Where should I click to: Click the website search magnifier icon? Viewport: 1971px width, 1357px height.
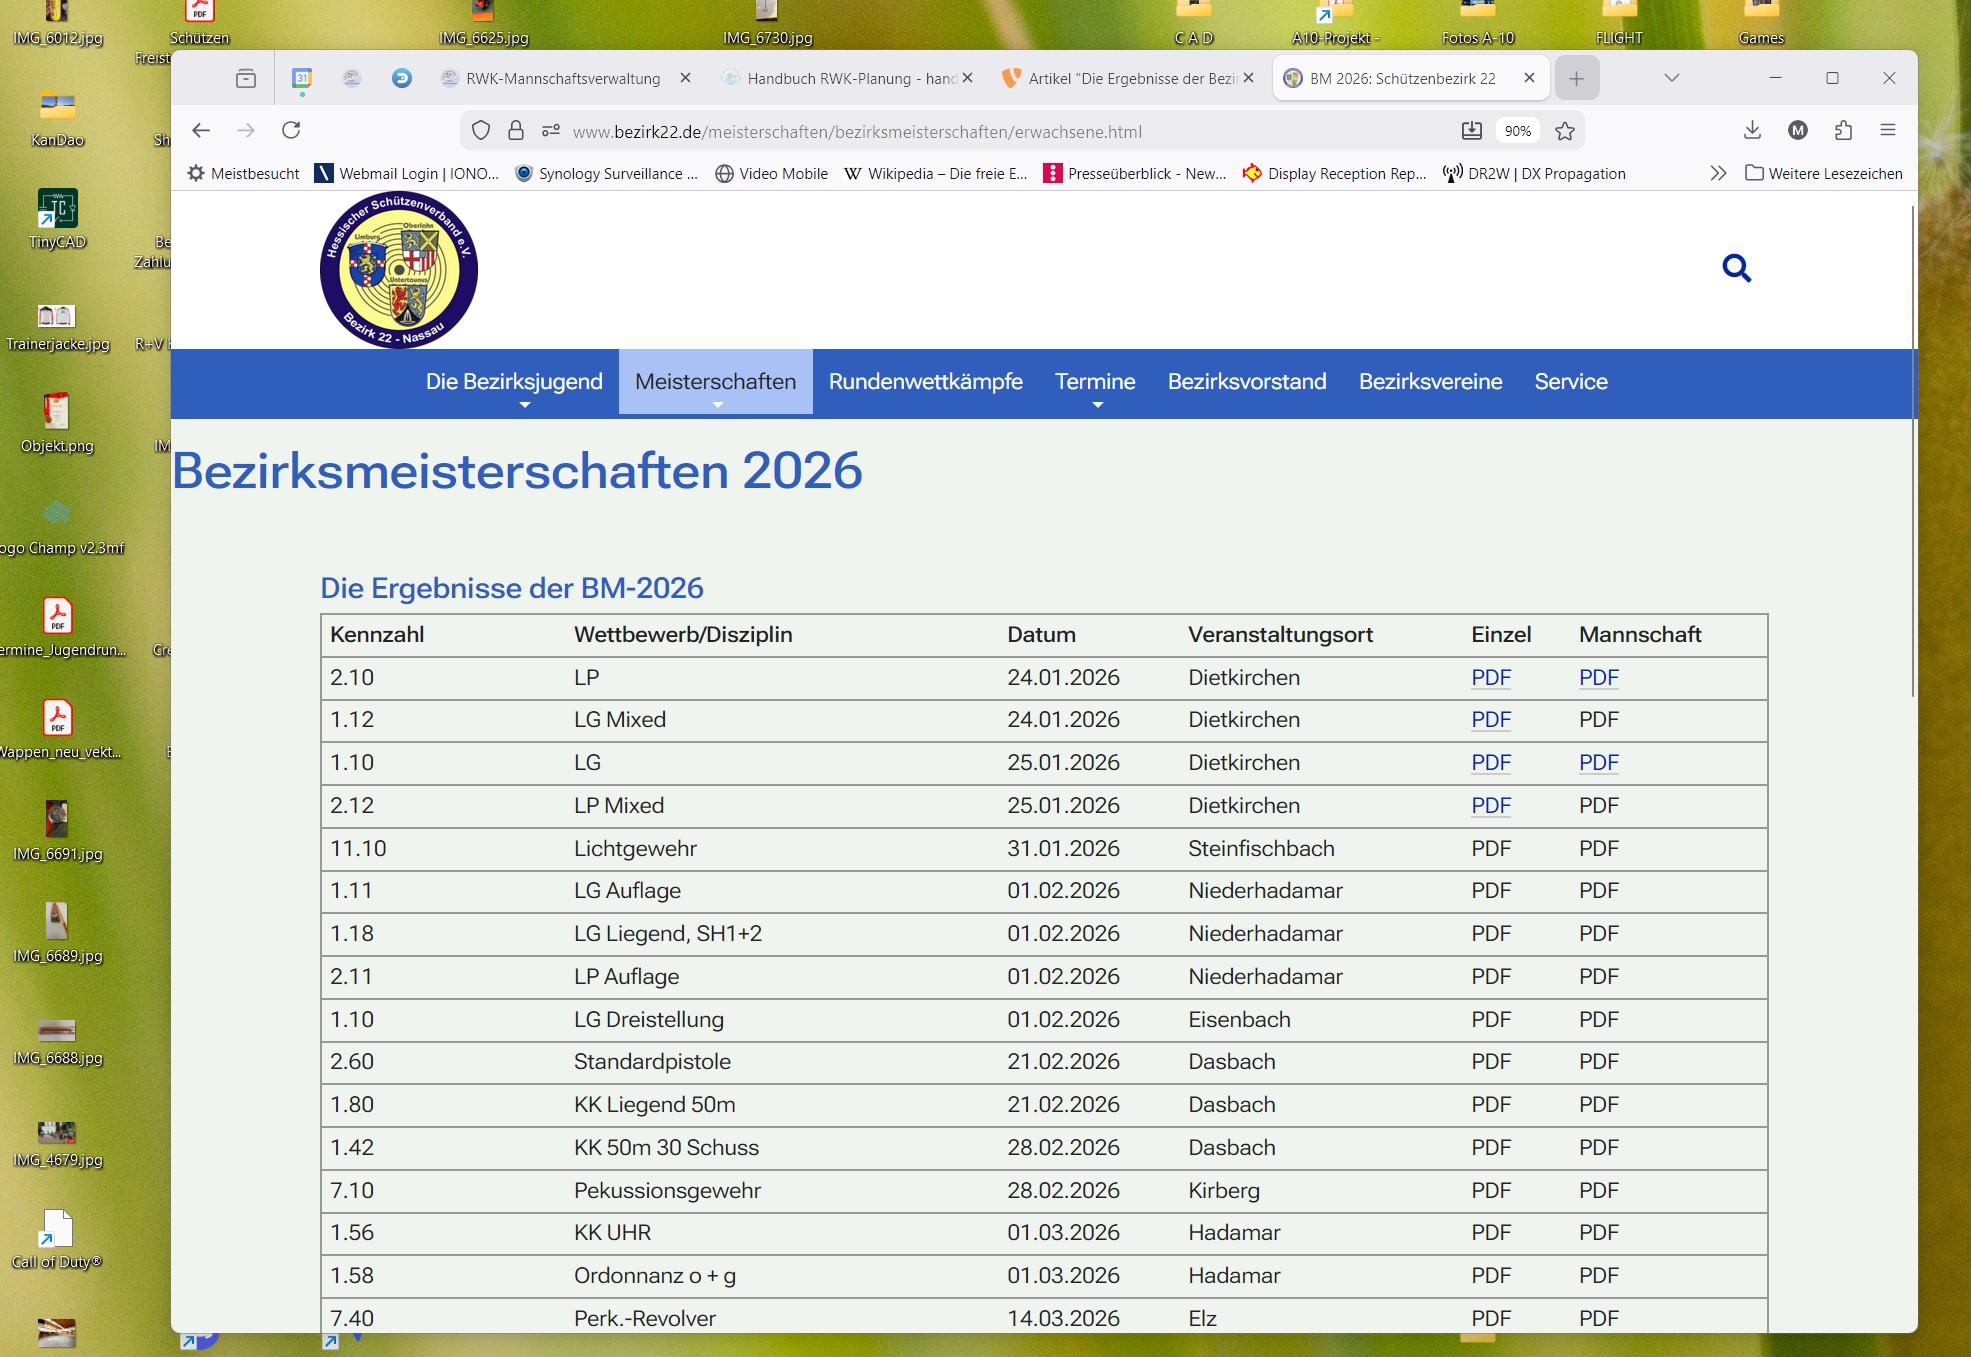[1736, 268]
